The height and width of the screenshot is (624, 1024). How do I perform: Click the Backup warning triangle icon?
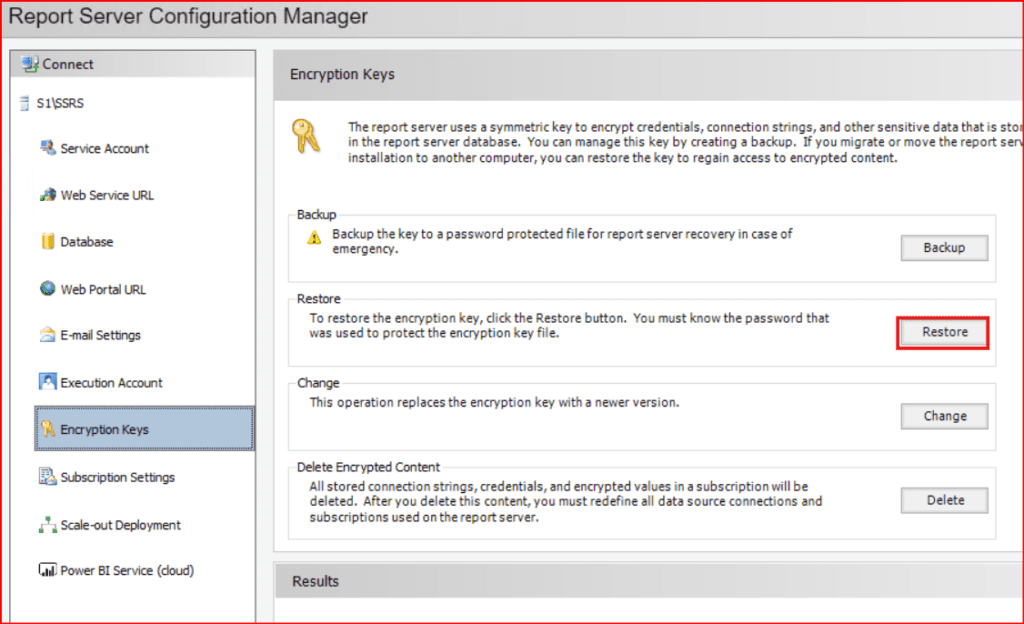pos(314,237)
